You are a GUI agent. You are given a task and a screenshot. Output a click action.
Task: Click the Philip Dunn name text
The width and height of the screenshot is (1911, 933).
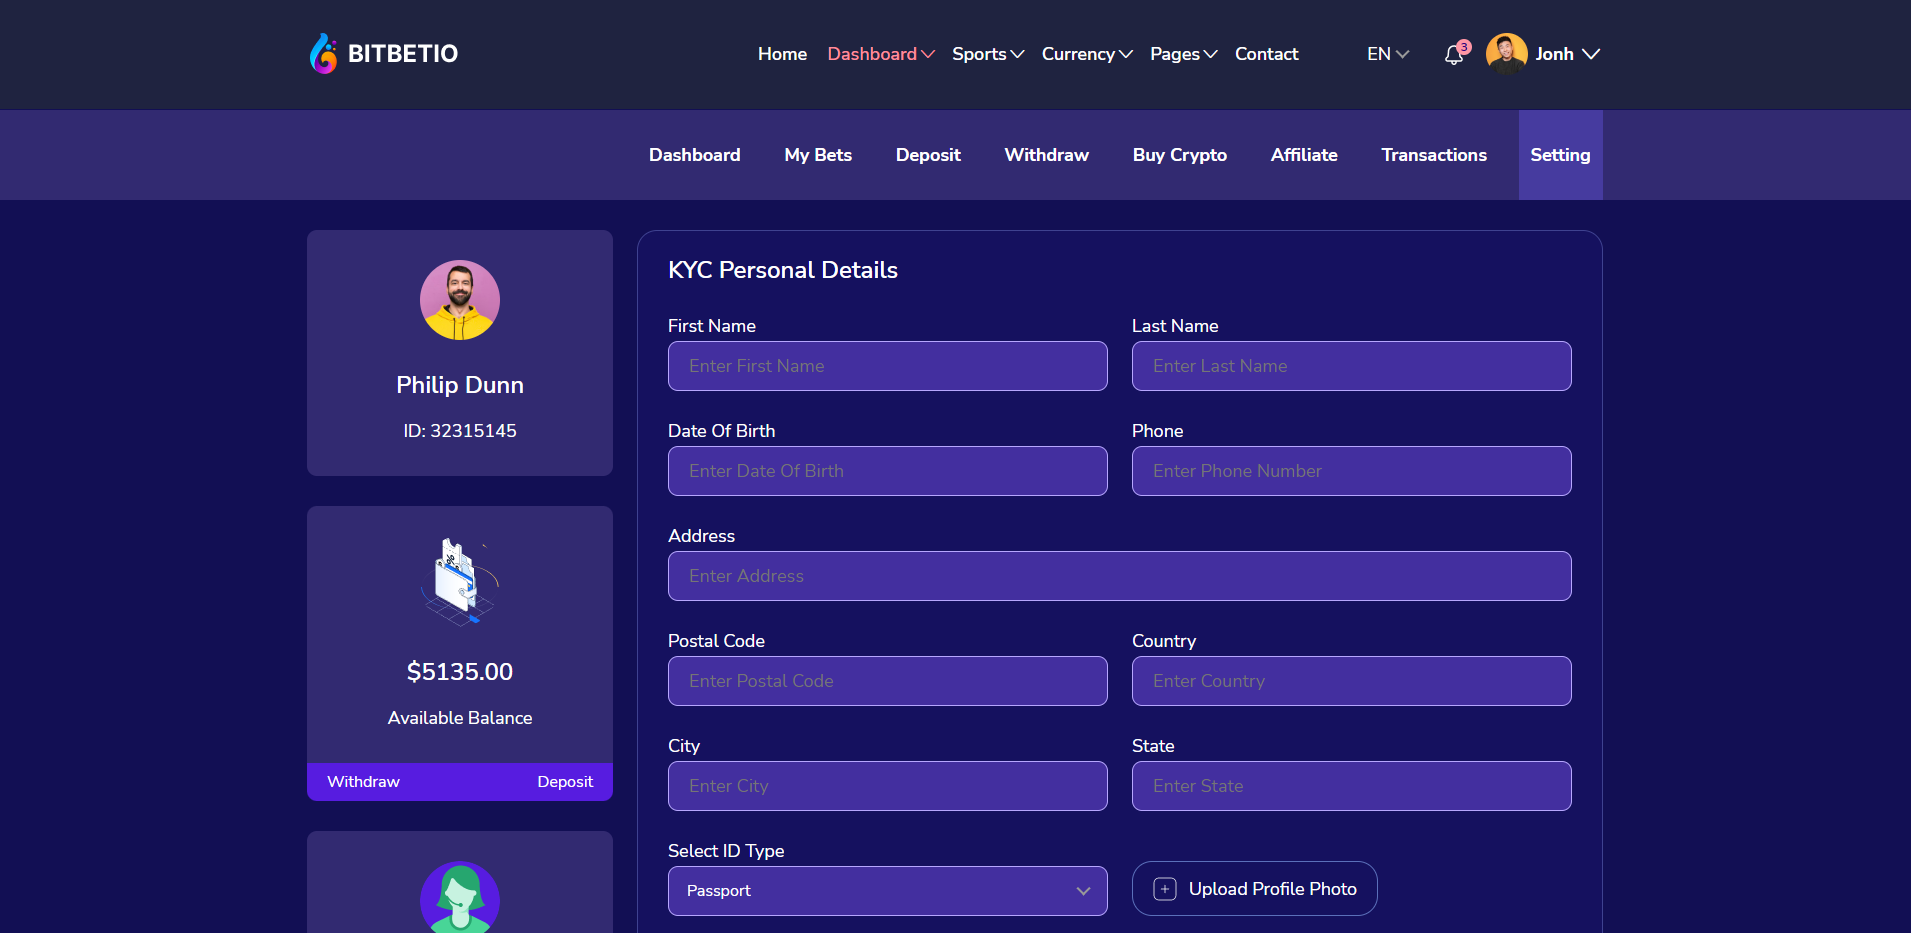pyautogui.click(x=460, y=385)
